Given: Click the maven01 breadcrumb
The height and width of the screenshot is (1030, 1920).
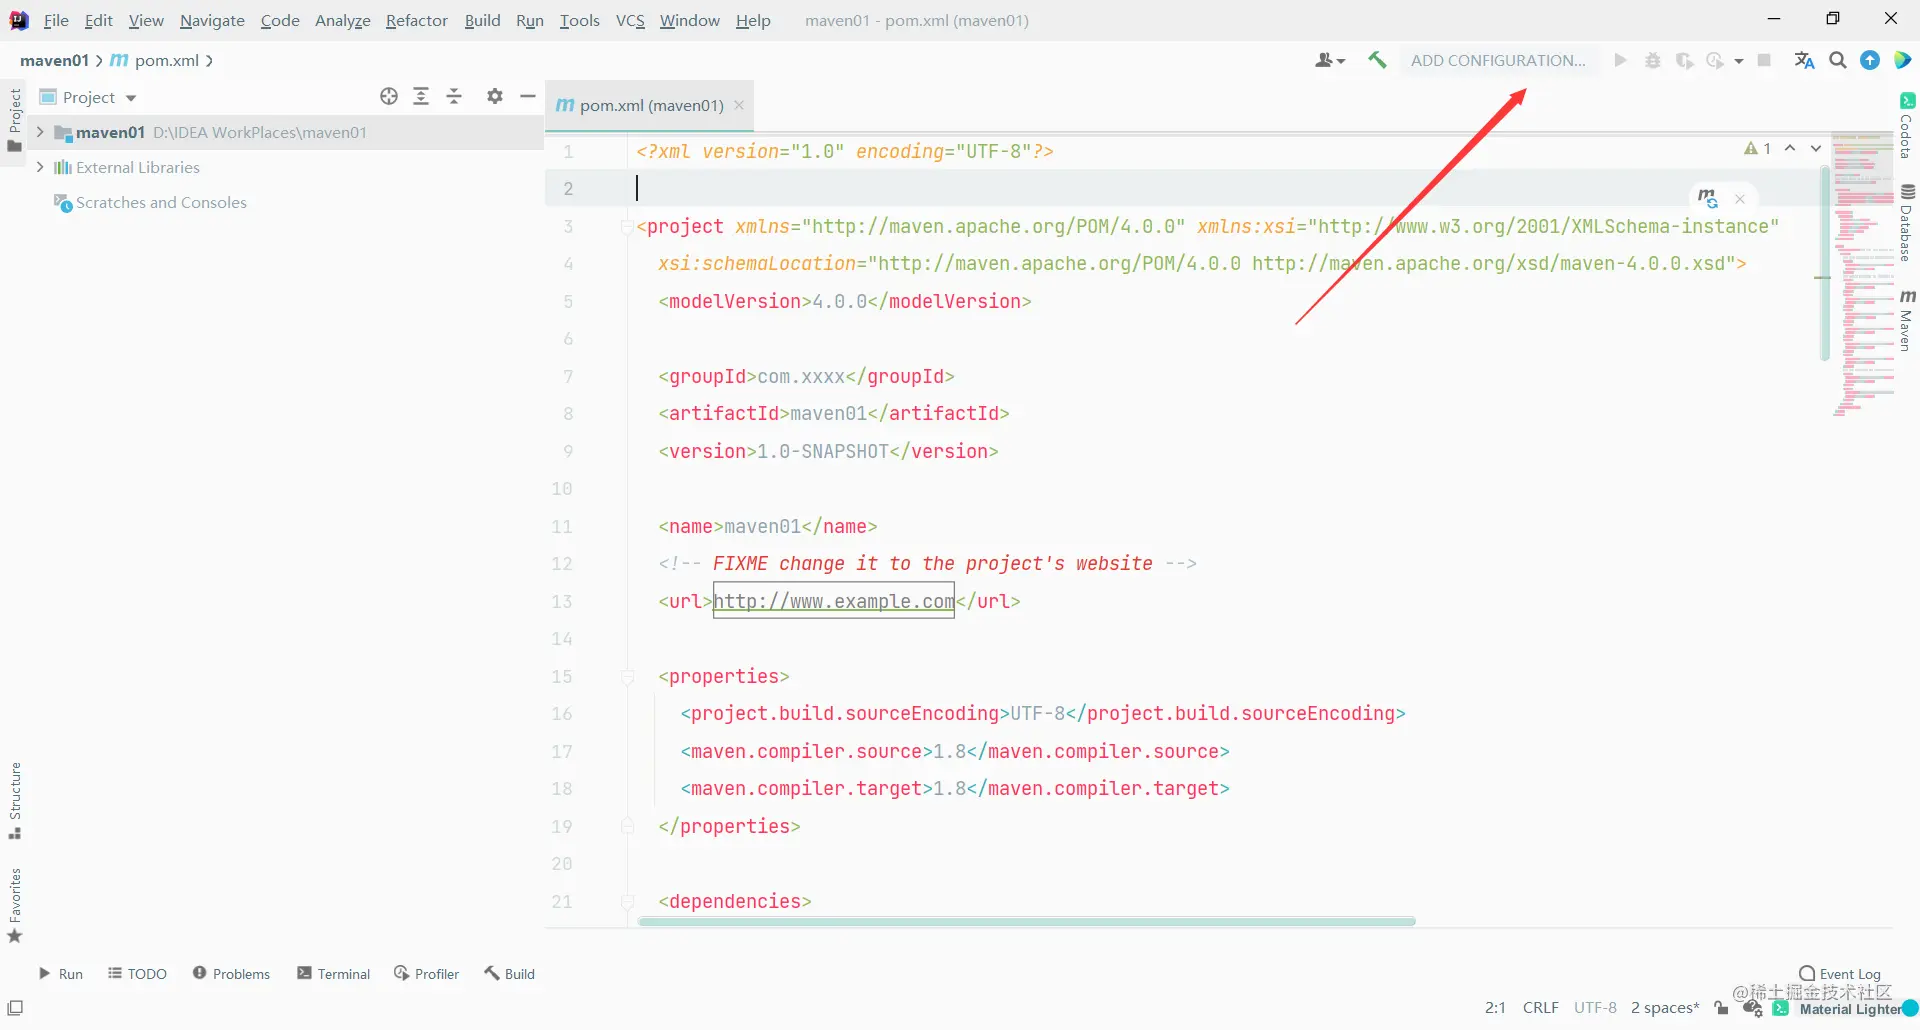Looking at the screenshot, I should point(54,60).
